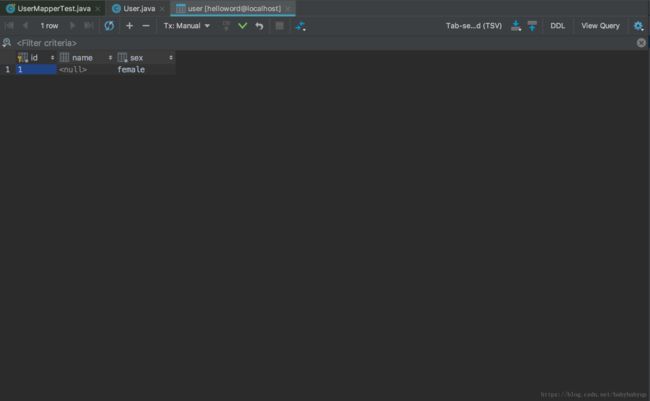The width and height of the screenshot is (650, 401).
Task: Click the gray stop square icon
Action: [x=280, y=26]
